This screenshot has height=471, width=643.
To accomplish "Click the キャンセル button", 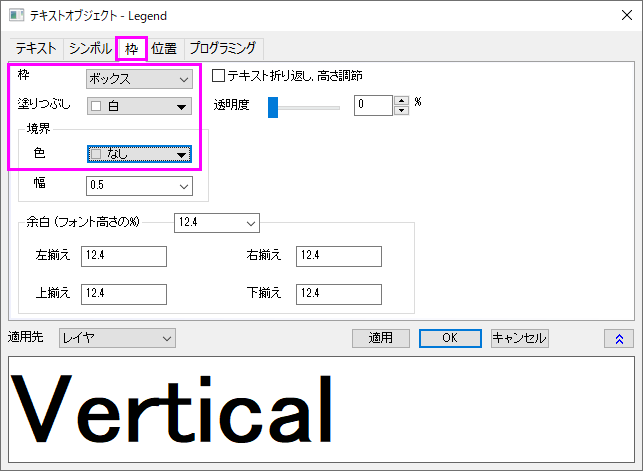I will pos(520,338).
